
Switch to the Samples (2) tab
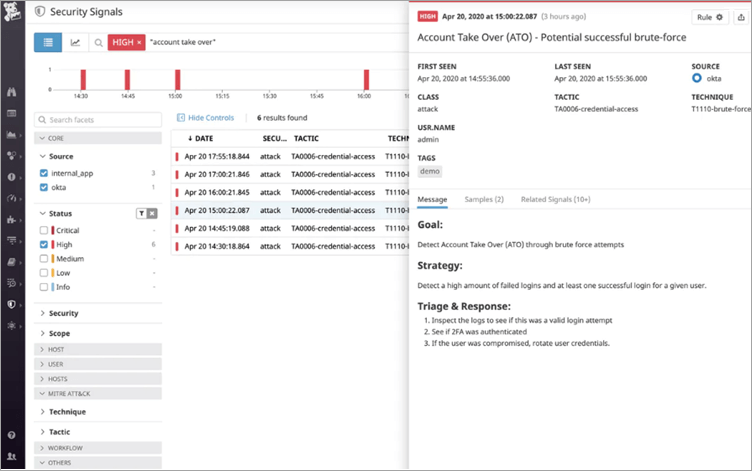484,200
